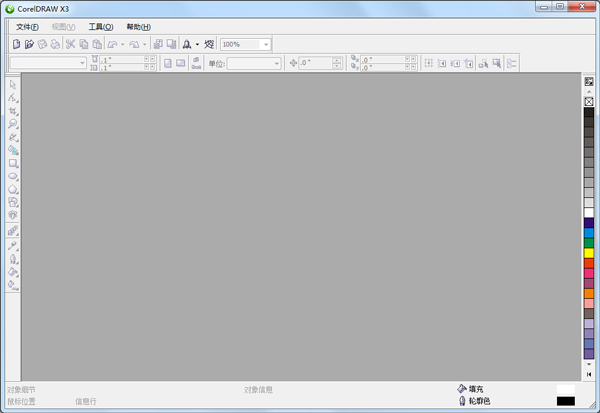Select the Outline pen tool
Viewport: 600px width, 413px height.
[x=13, y=259]
